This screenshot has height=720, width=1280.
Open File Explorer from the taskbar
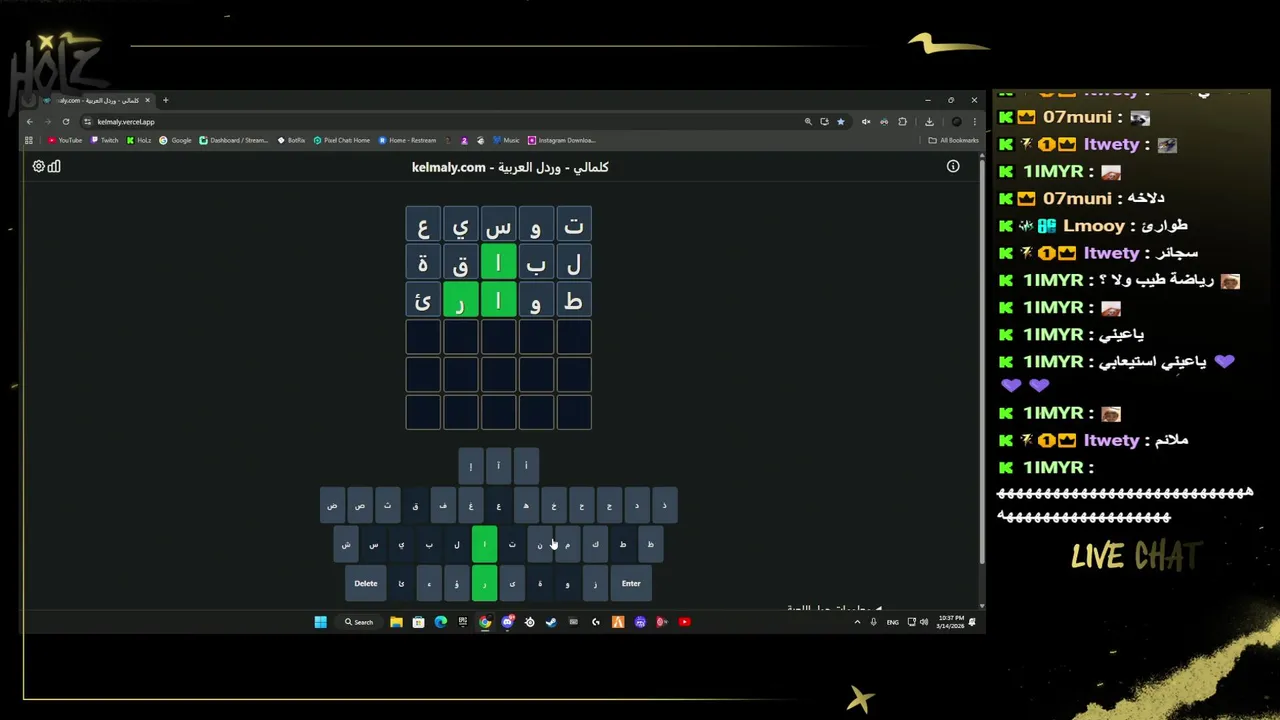click(x=396, y=622)
